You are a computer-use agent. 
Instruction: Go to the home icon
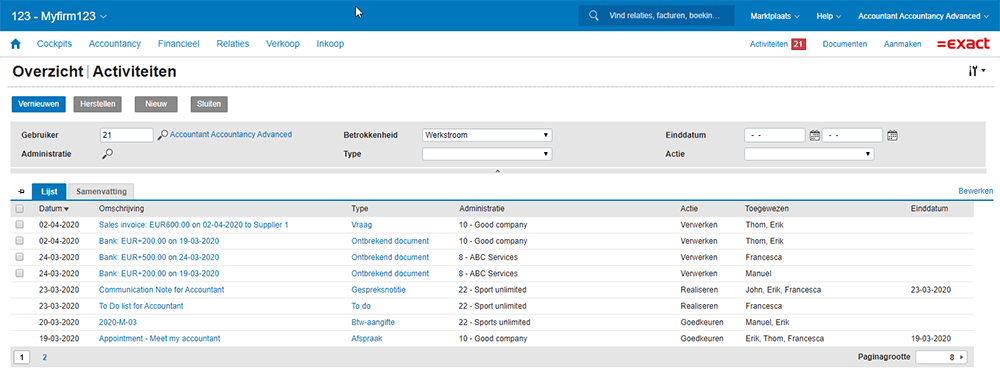(x=16, y=44)
